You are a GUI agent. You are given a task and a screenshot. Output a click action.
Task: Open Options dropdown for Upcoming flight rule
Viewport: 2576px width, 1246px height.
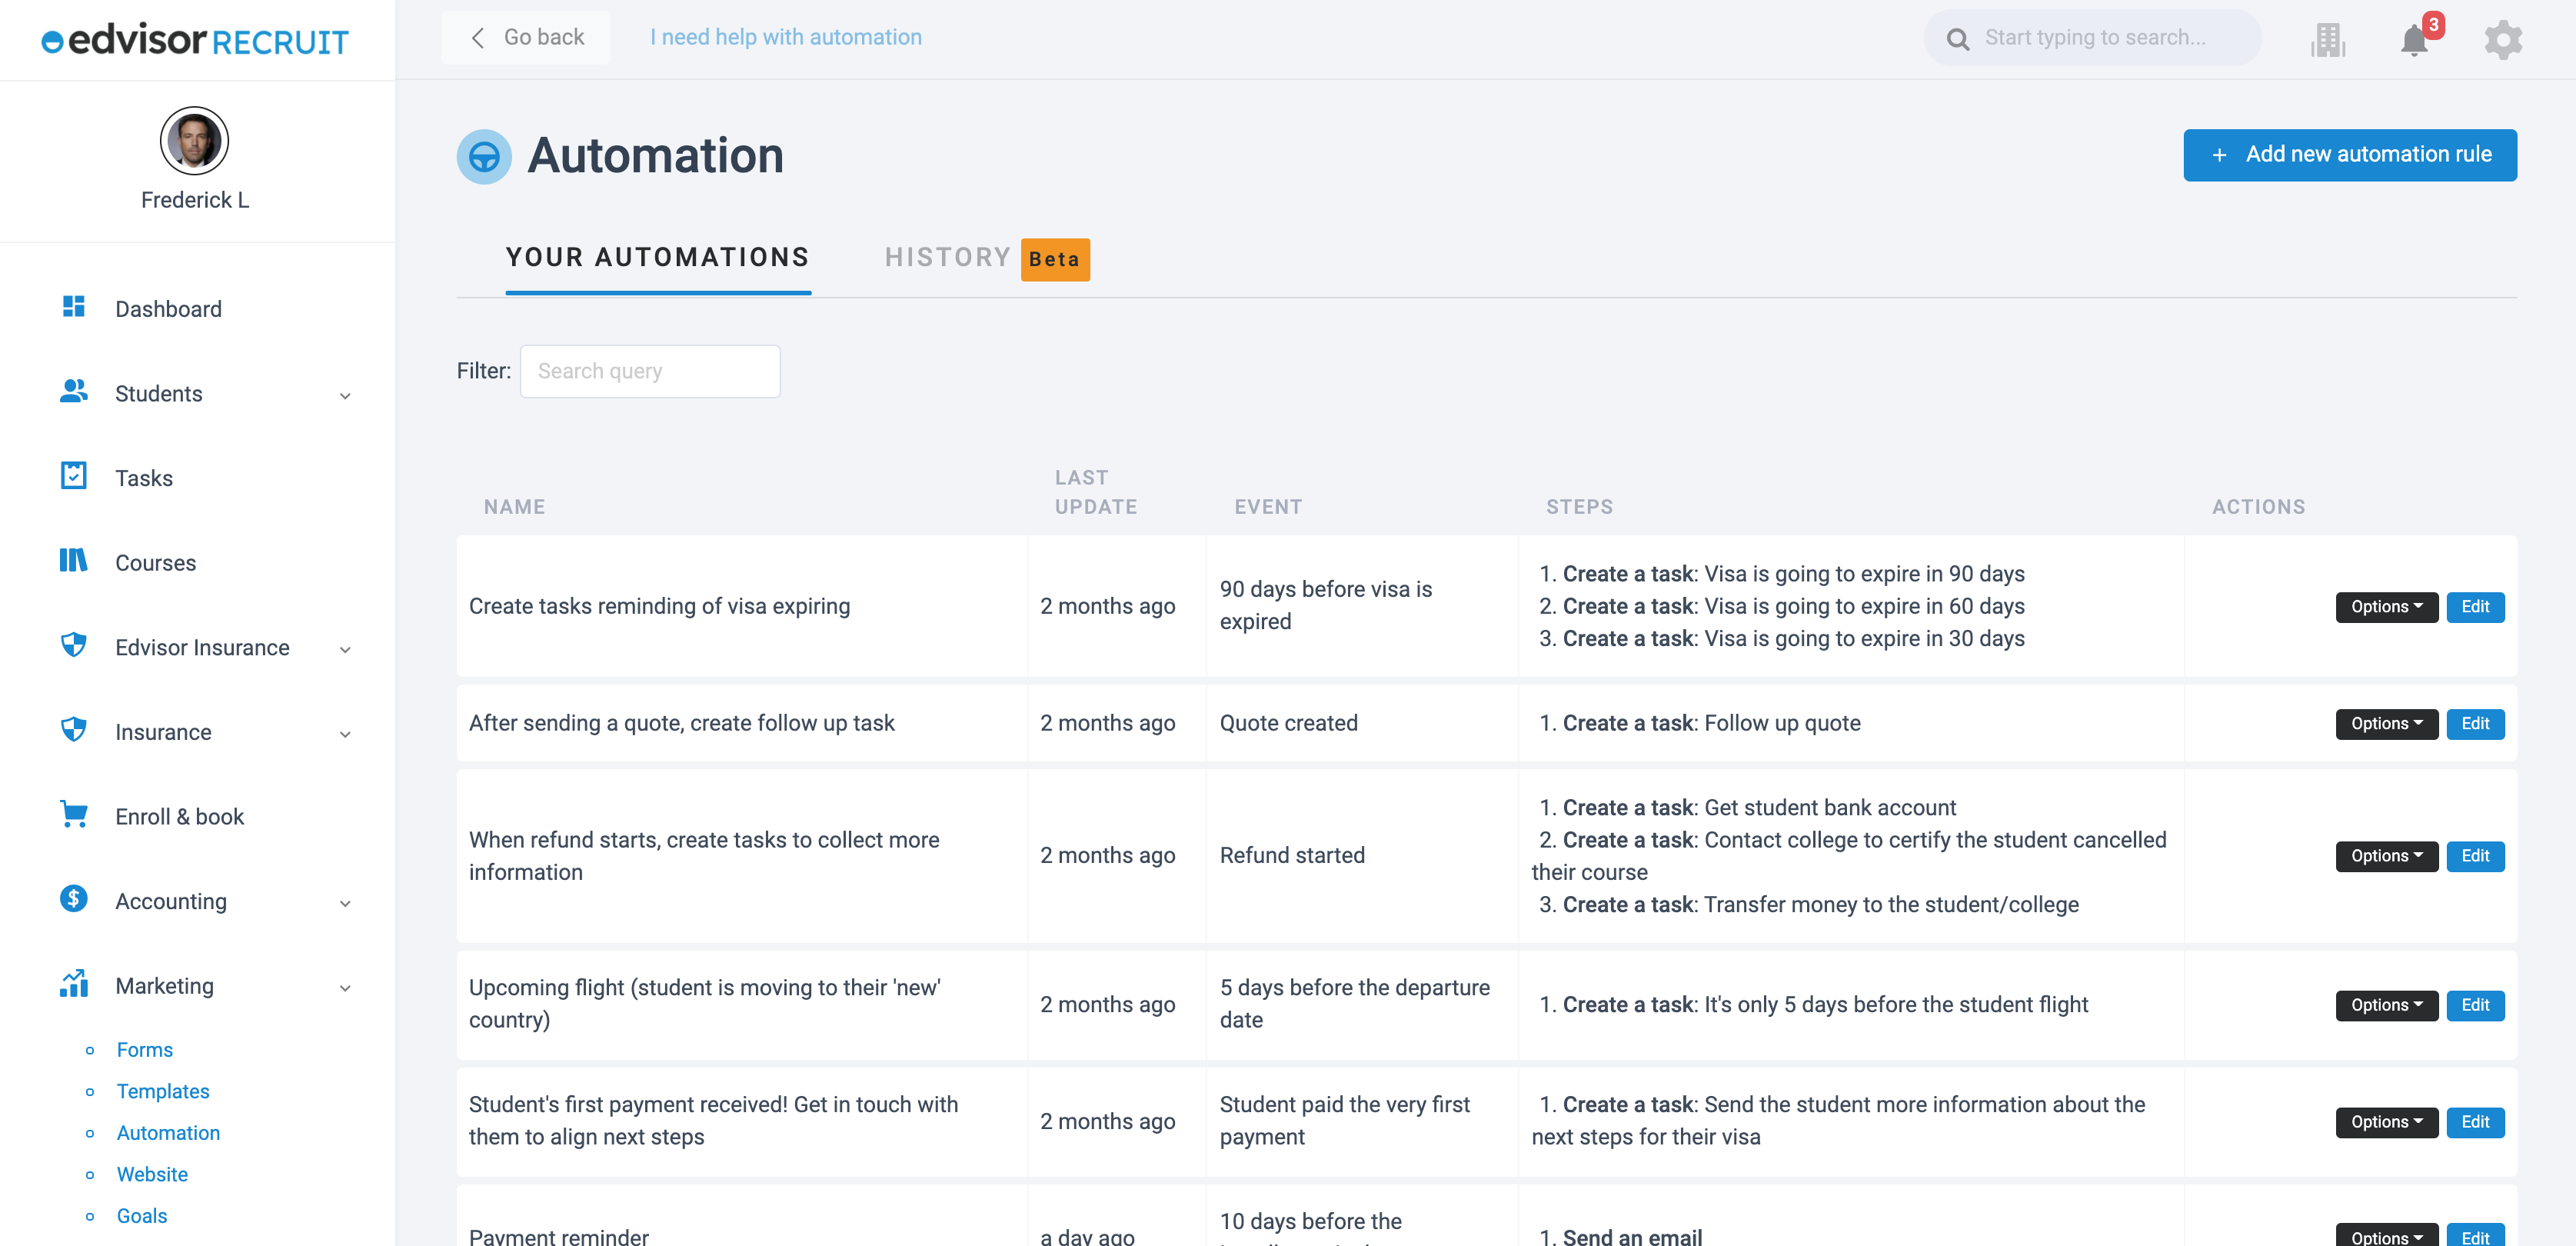tap(2386, 1005)
